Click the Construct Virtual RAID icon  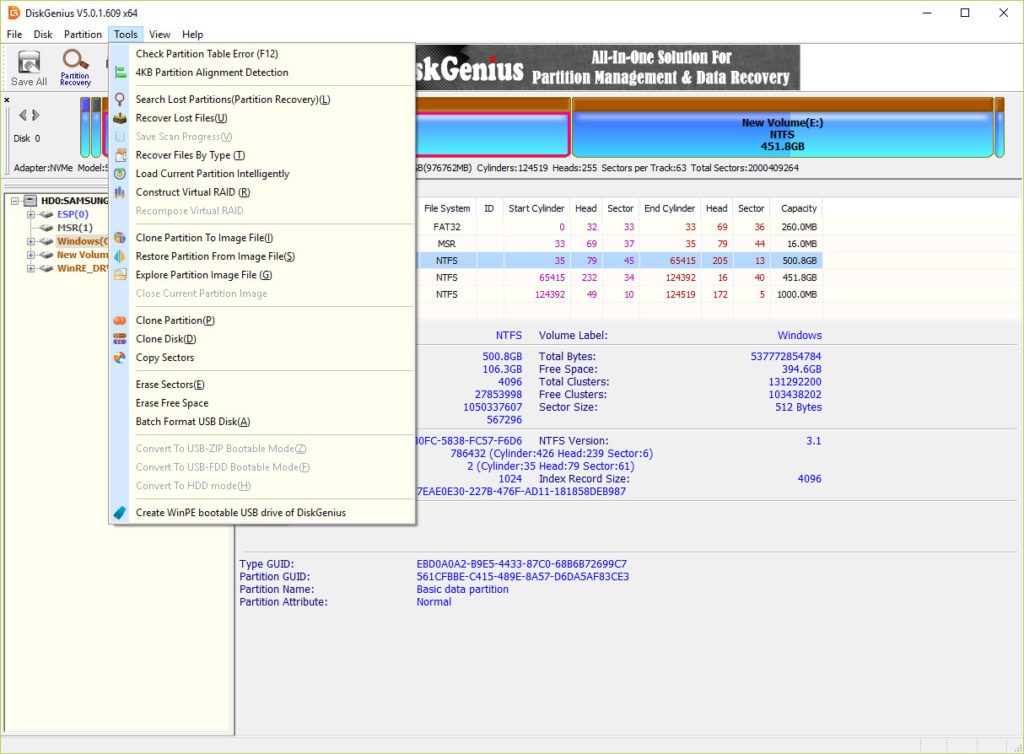120,193
